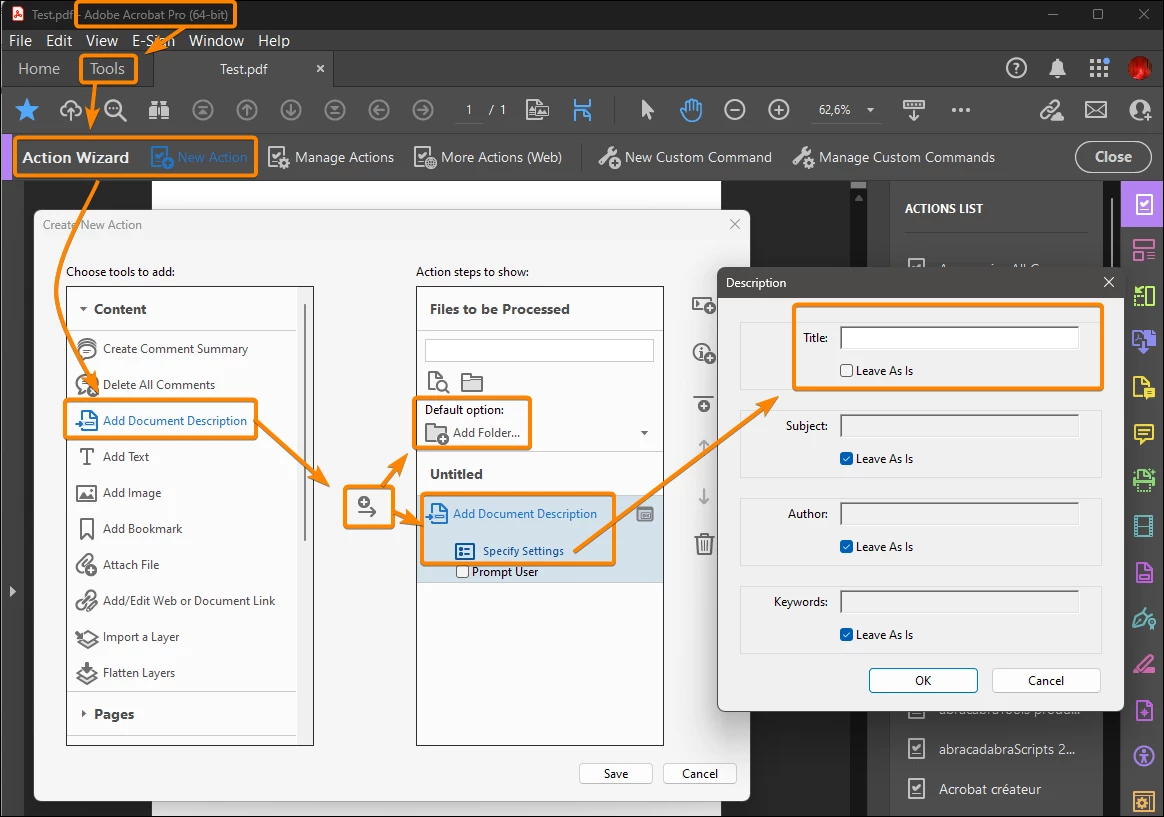Screen dimensions: 1164x817
Task: Click the page number field
Action: [x=468, y=110]
